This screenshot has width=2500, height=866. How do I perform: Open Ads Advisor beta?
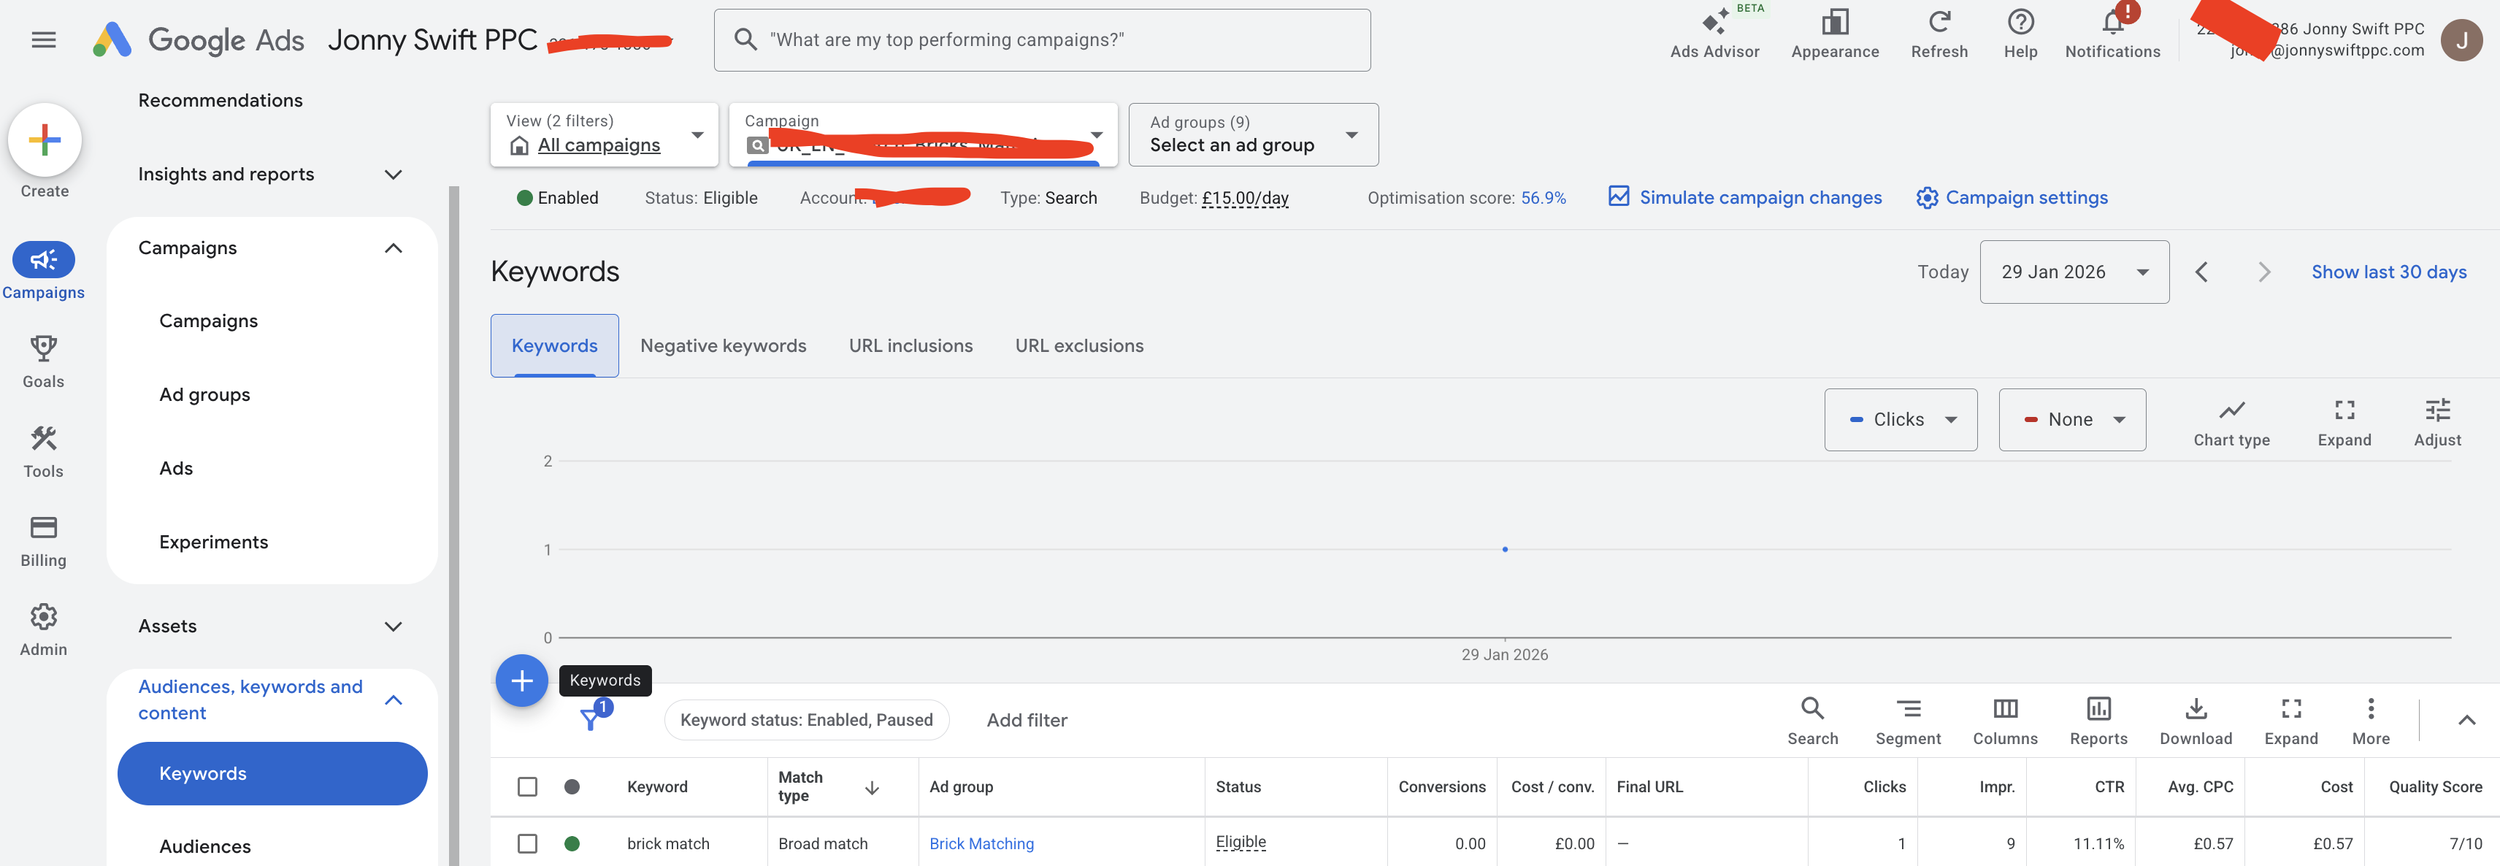click(1714, 35)
